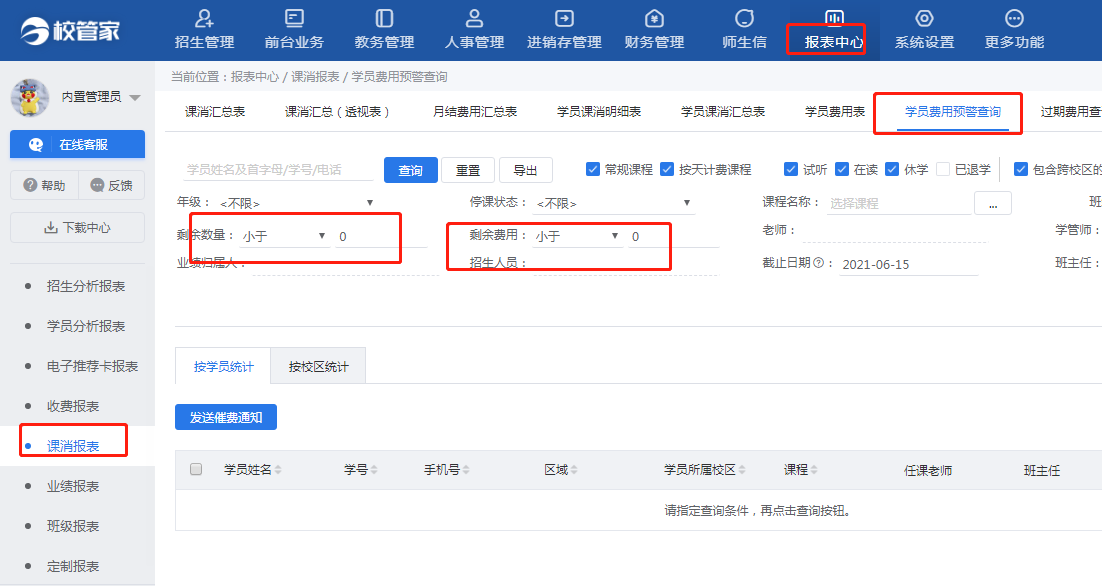The width and height of the screenshot is (1102, 586).
Task: Sort by 区域 column arrows
Action: (x=574, y=470)
